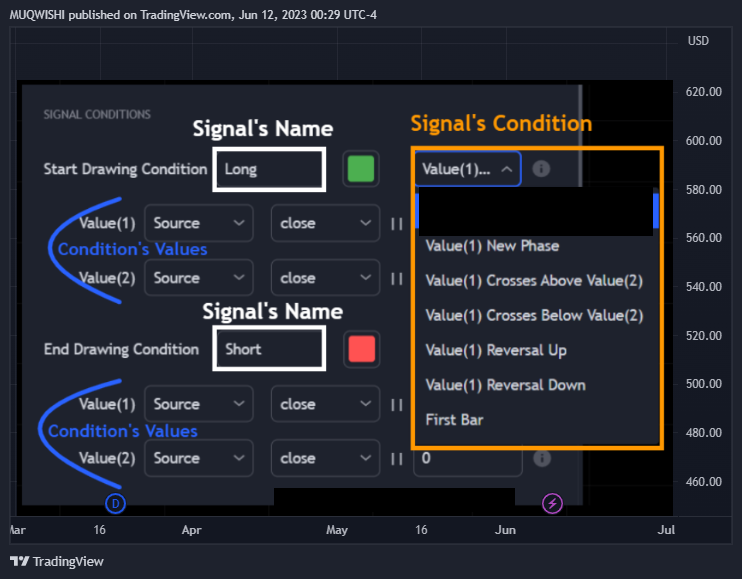Image resolution: width=742 pixels, height=579 pixels.
Task: Click the Start Drawing Condition label
Action: (x=125, y=169)
